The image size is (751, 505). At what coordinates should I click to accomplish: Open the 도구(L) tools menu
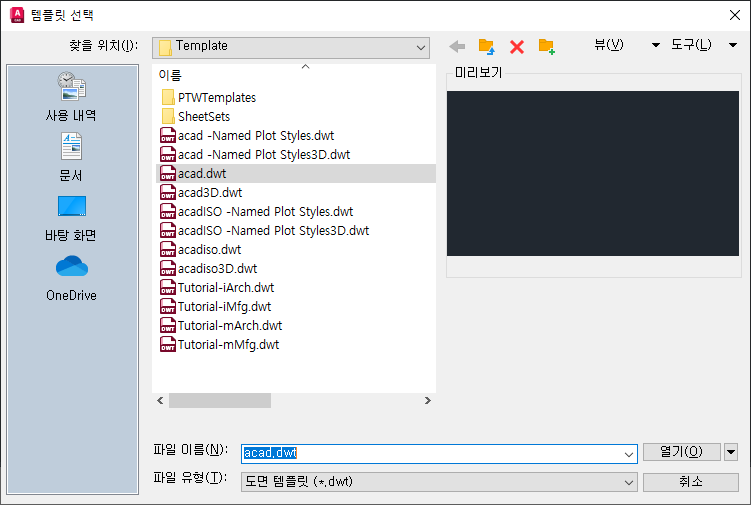[x=691, y=45]
